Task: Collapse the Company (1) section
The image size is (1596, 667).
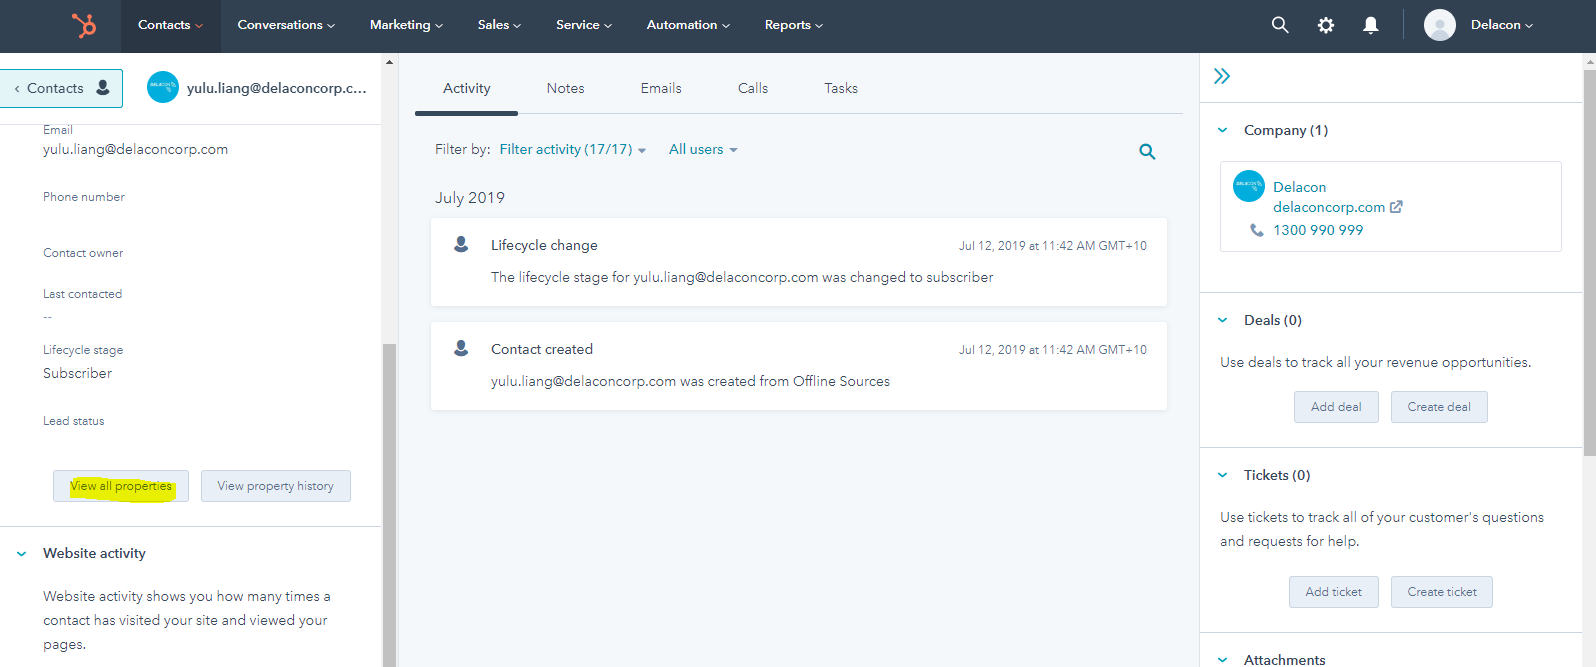Action: (x=1222, y=130)
